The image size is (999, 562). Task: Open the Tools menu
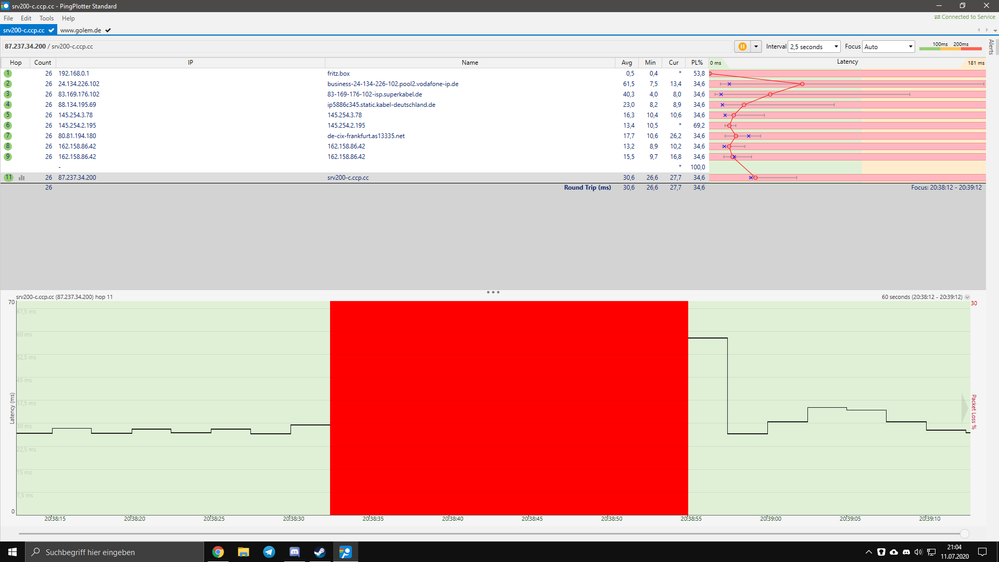[47, 18]
